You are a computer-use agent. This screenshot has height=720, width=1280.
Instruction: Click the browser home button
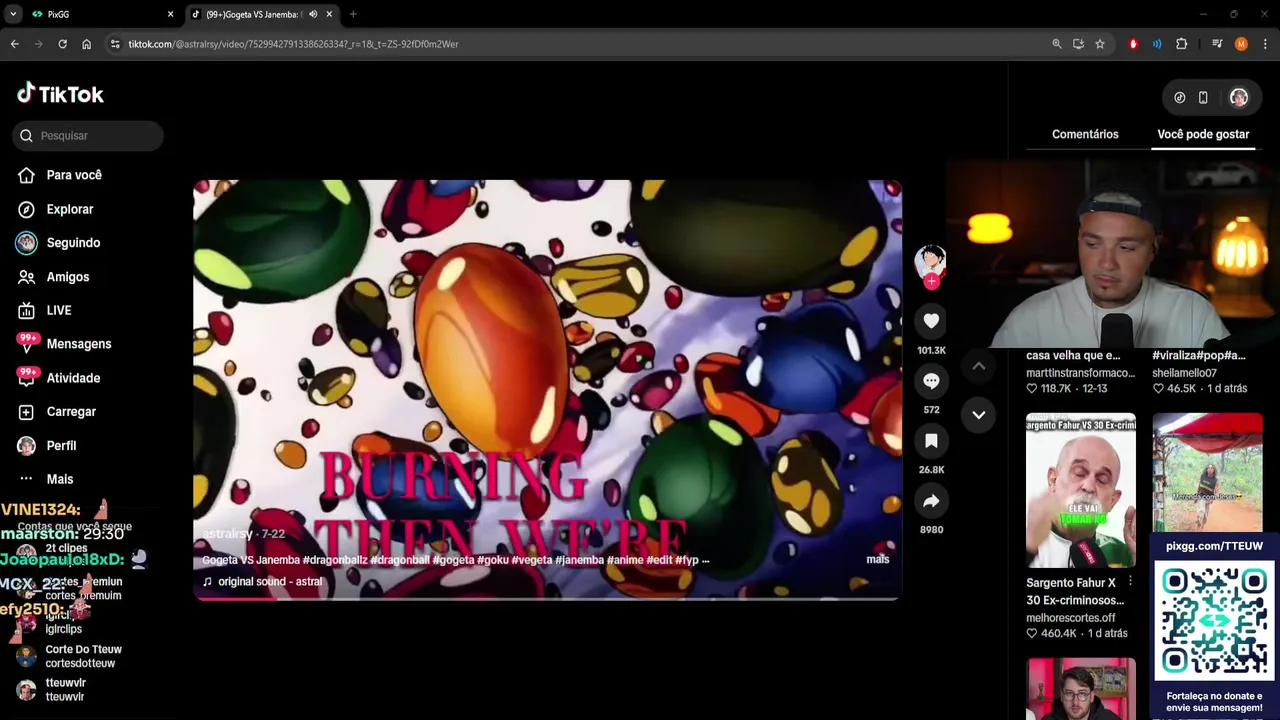click(x=86, y=44)
